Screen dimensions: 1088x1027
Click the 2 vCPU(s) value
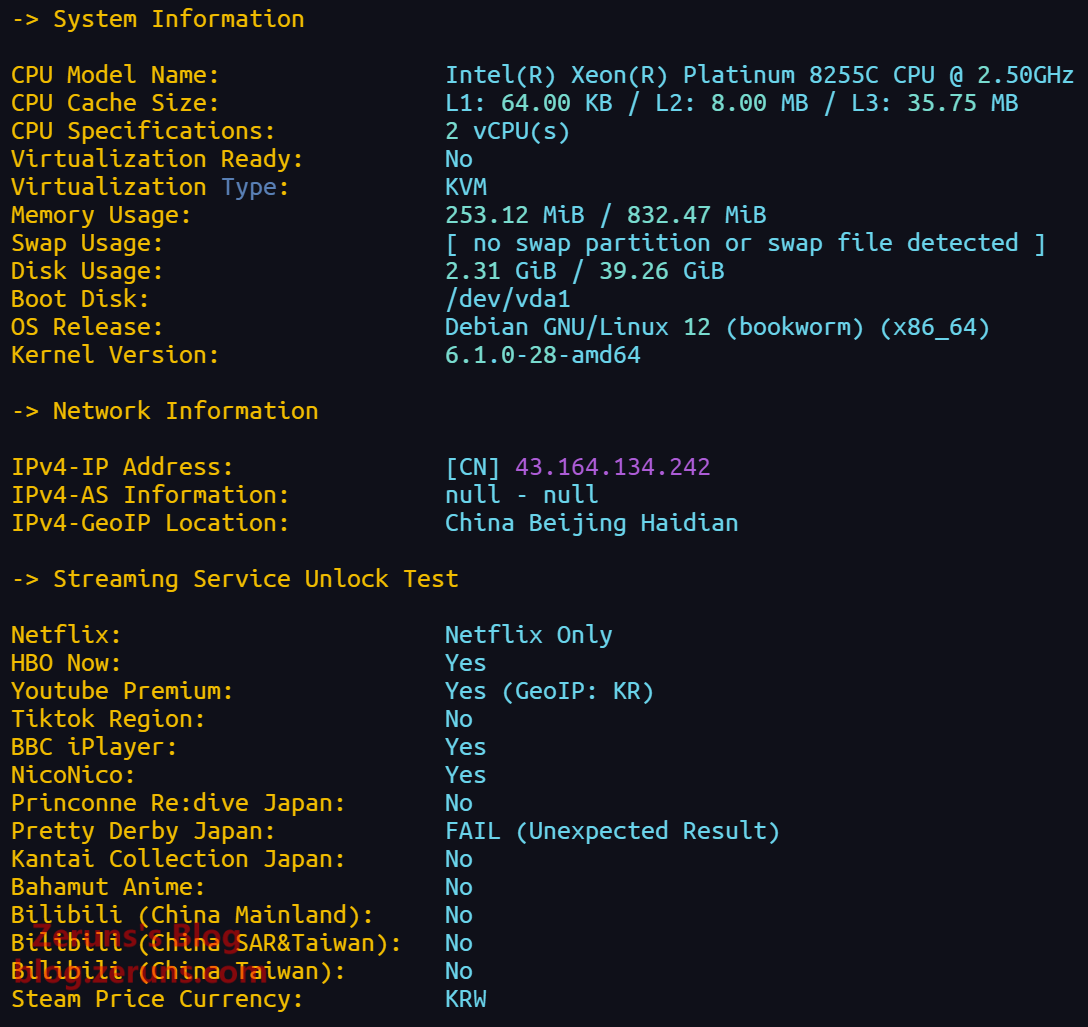pos(514,131)
